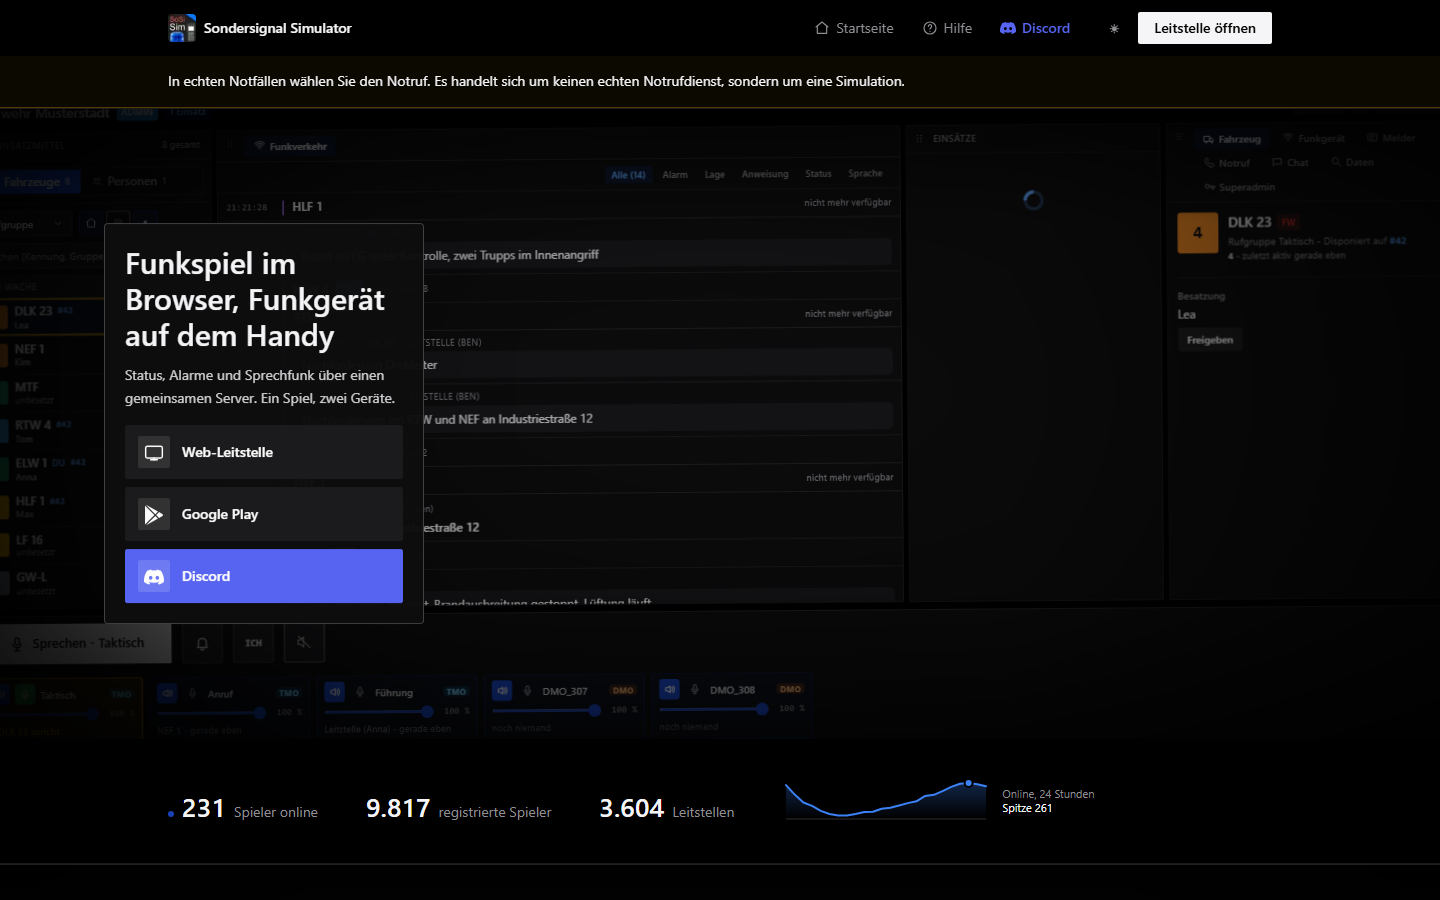Viewport: 1440px width, 900px height.
Task: Click microphone icon of Anruf channel
Action: click(193, 692)
